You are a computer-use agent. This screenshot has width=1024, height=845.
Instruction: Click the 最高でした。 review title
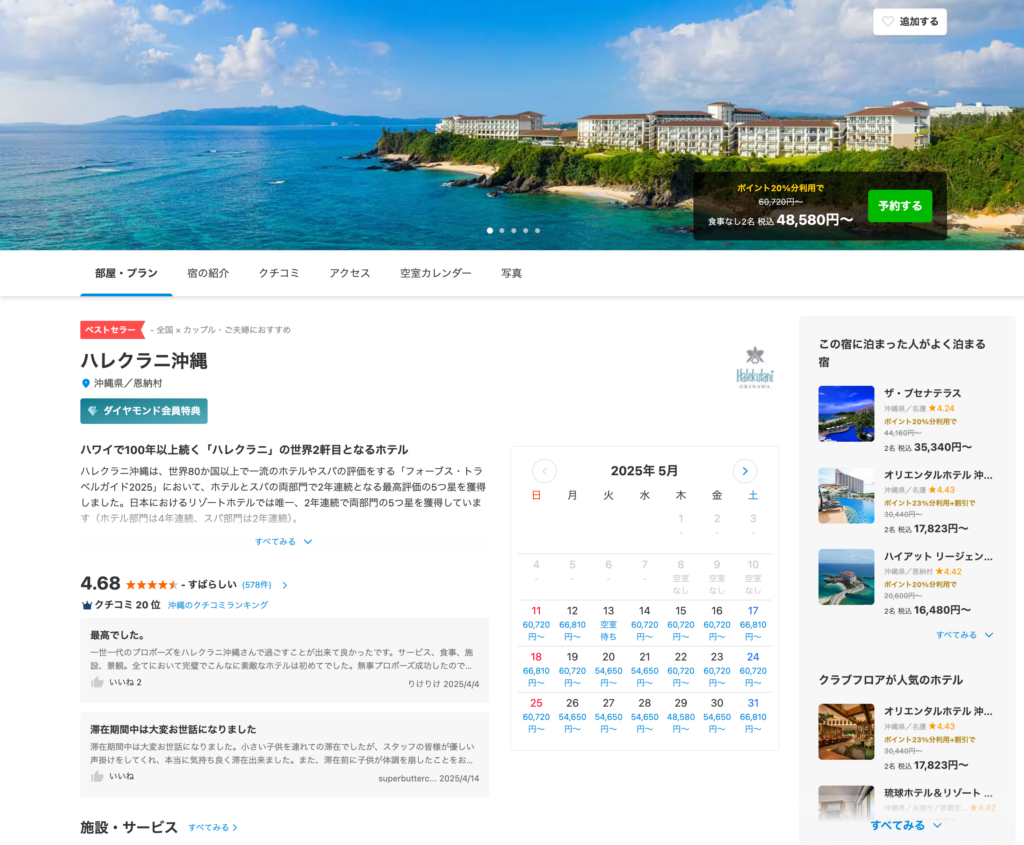[x=118, y=635]
